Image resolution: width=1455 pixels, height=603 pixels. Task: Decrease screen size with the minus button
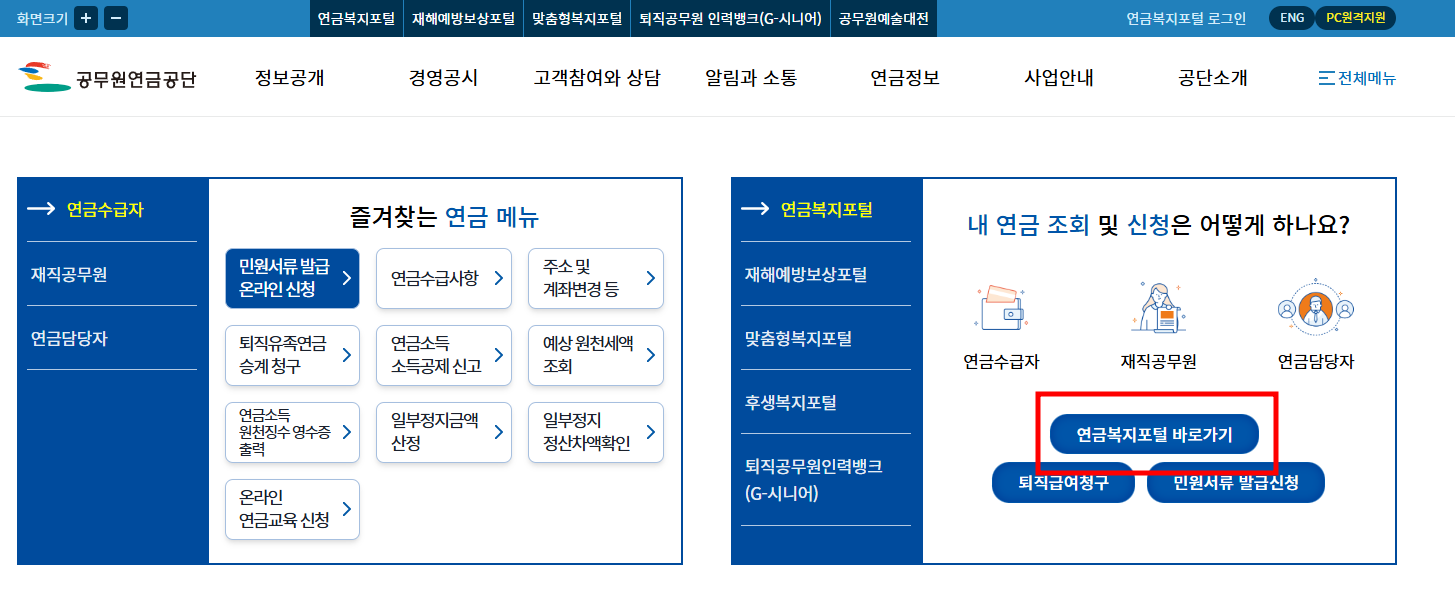tap(116, 18)
